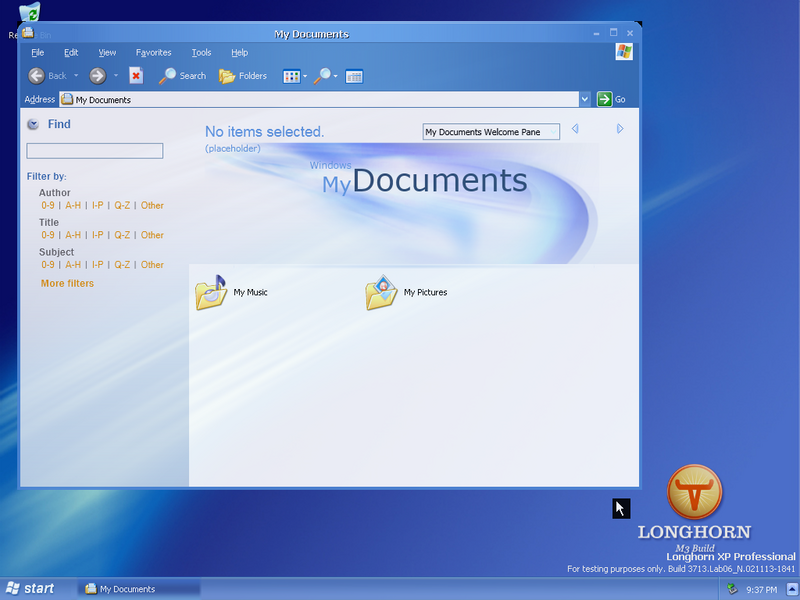Open the Favorites menu
Screen dimensions: 800x600
coord(154,53)
